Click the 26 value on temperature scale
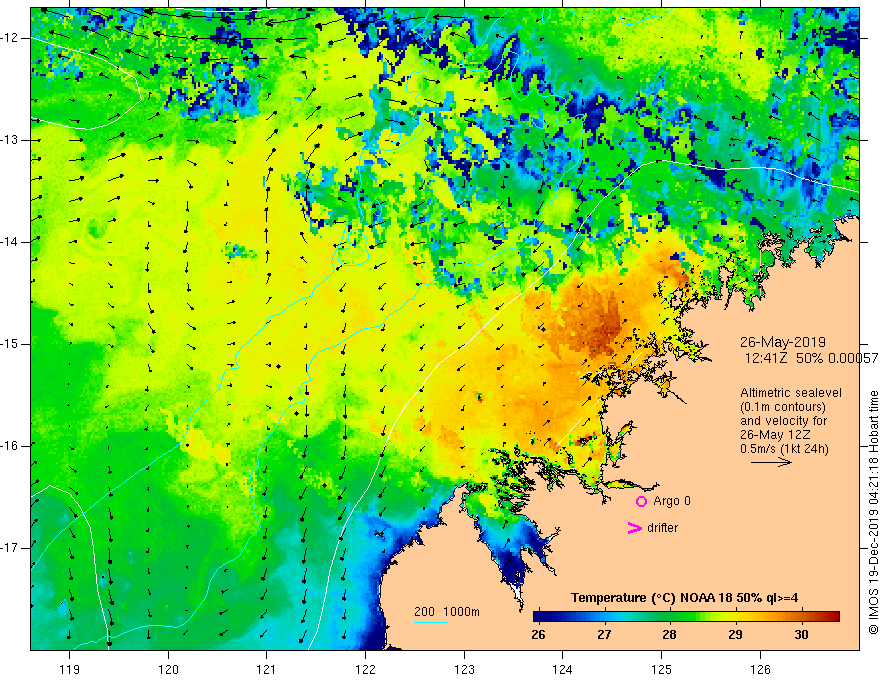 [538, 635]
